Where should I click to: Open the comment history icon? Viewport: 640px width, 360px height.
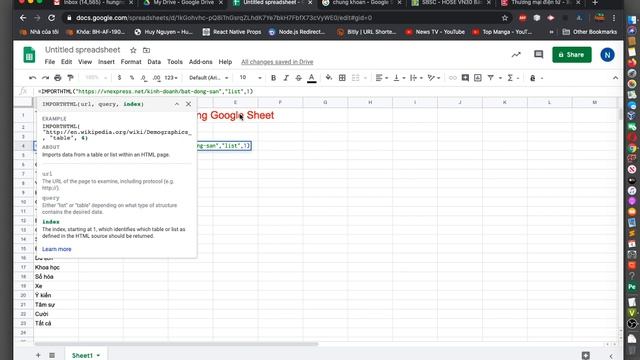538,55
